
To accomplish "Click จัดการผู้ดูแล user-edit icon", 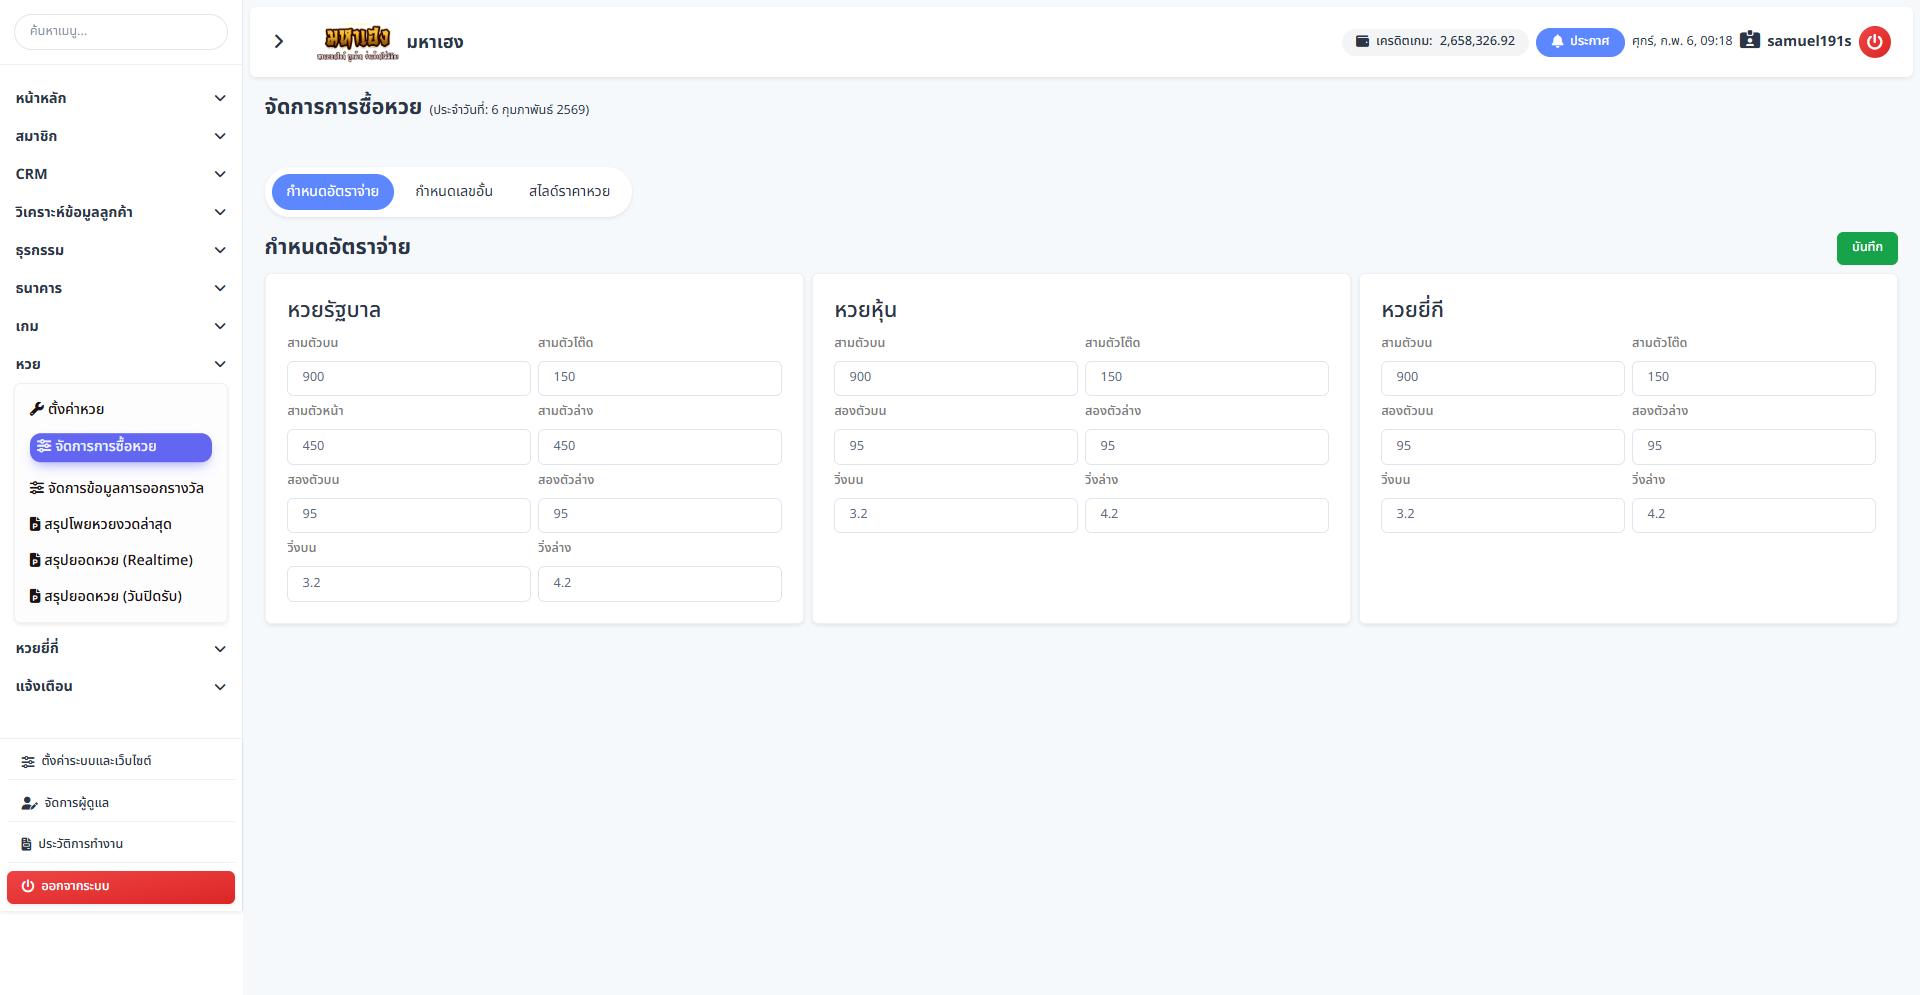I will (29, 803).
